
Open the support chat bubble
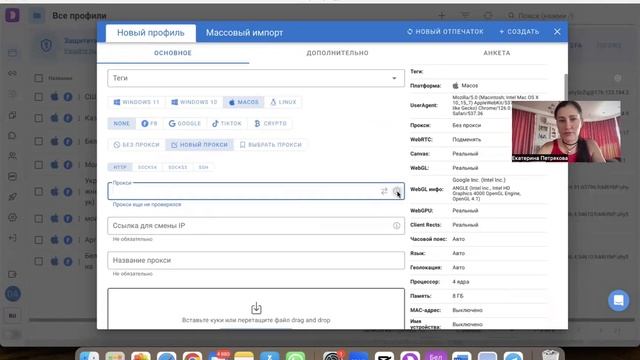click(x=618, y=300)
